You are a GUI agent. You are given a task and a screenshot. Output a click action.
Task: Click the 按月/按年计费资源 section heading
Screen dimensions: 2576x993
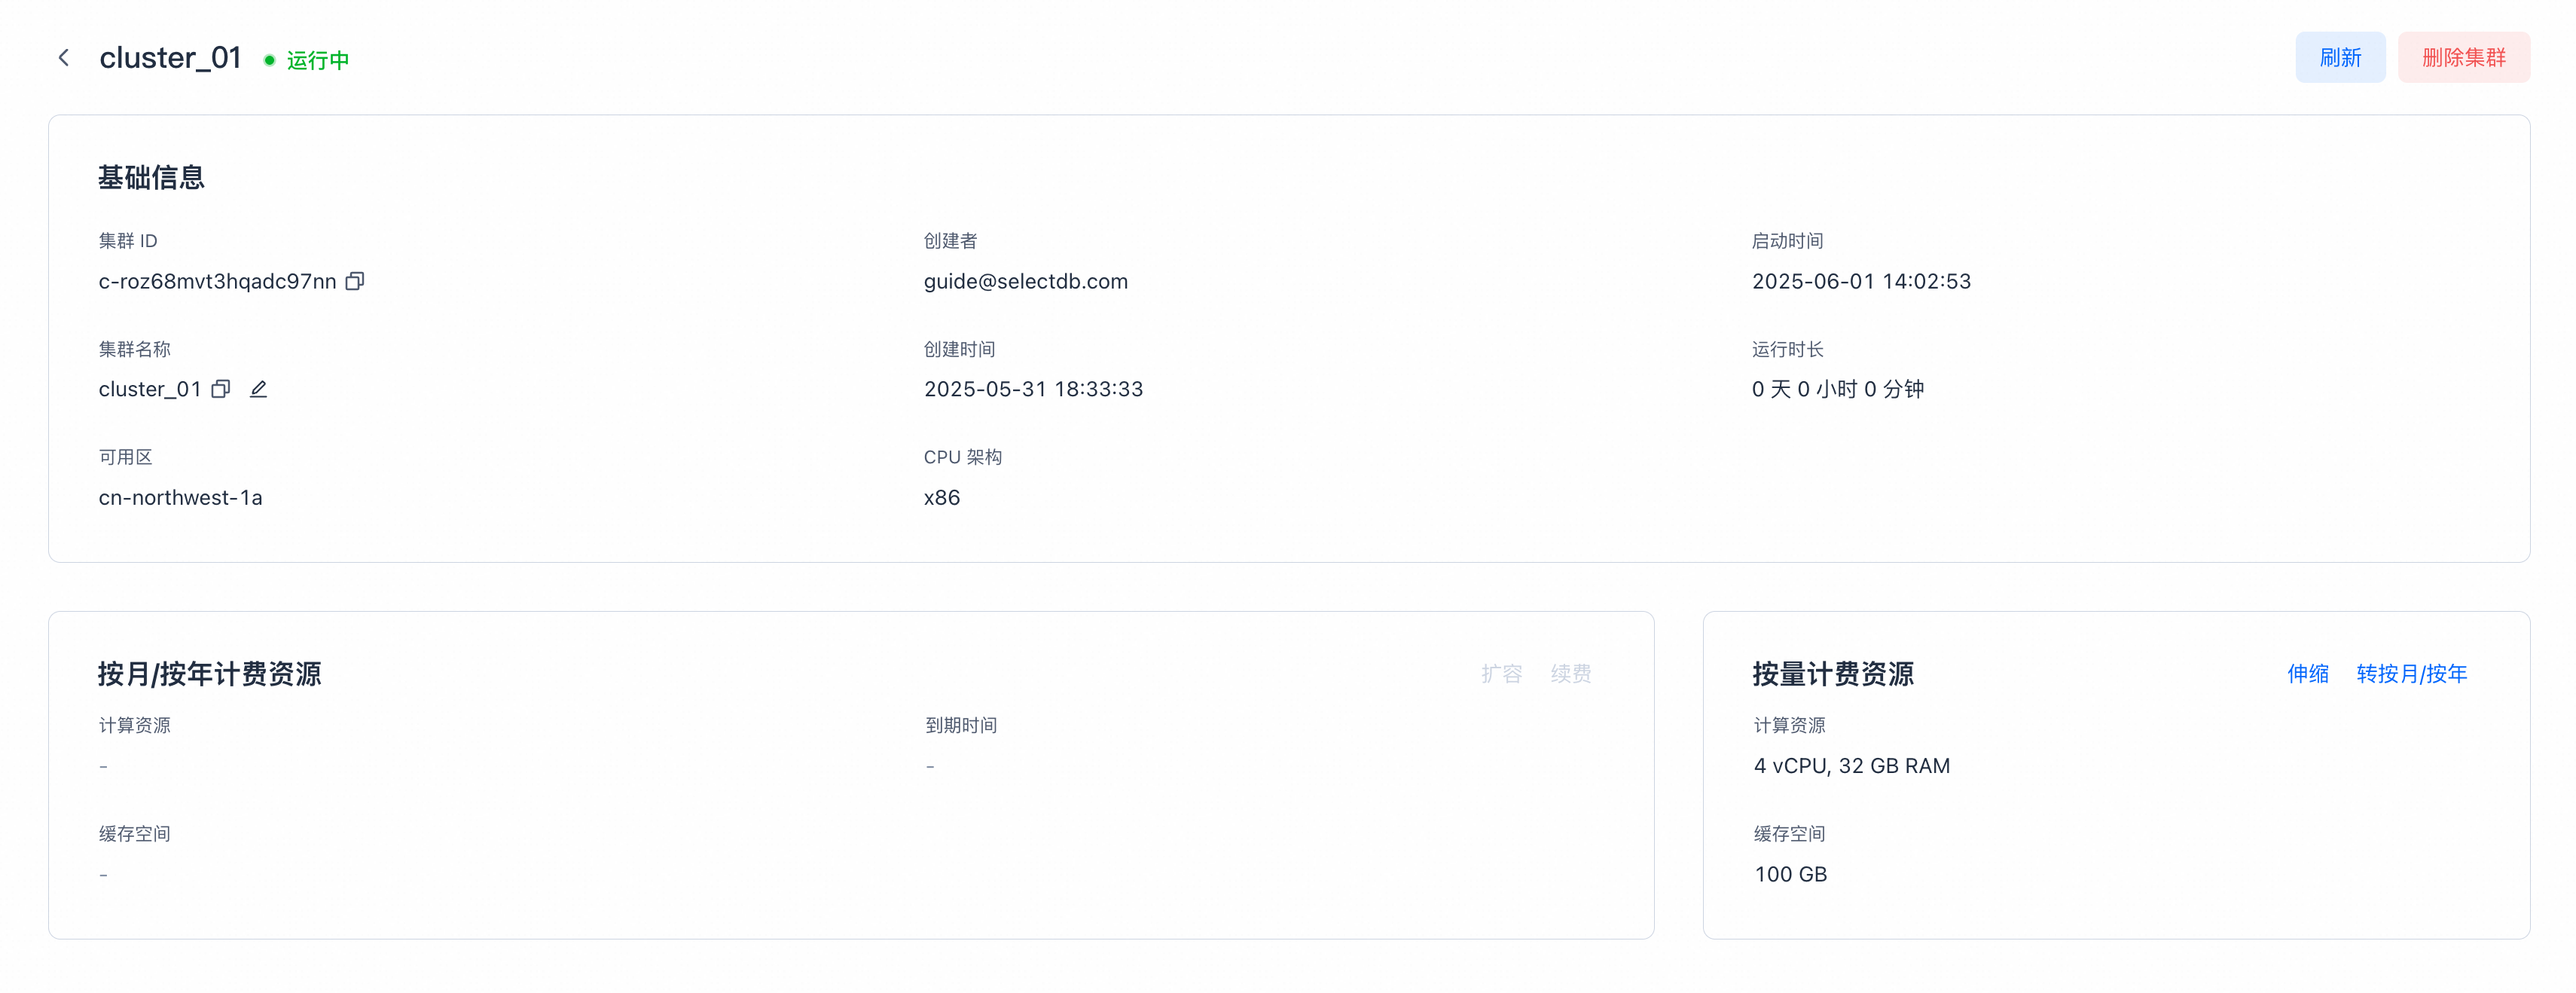(209, 674)
